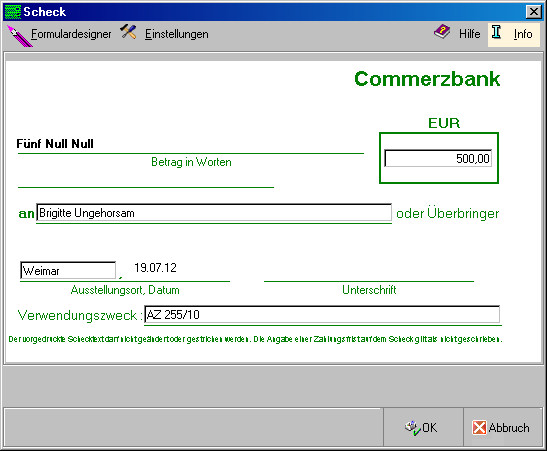Click the green "an" label
Screen dimensions: 547x451
click(27, 214)
